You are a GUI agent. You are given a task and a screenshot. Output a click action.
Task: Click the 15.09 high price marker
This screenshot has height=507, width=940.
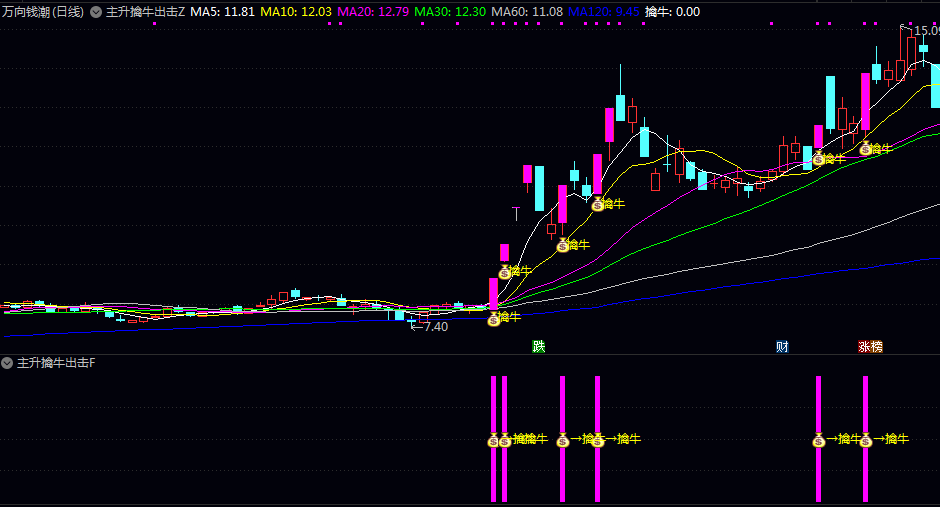pyautogui.click(x=925, y=31)
